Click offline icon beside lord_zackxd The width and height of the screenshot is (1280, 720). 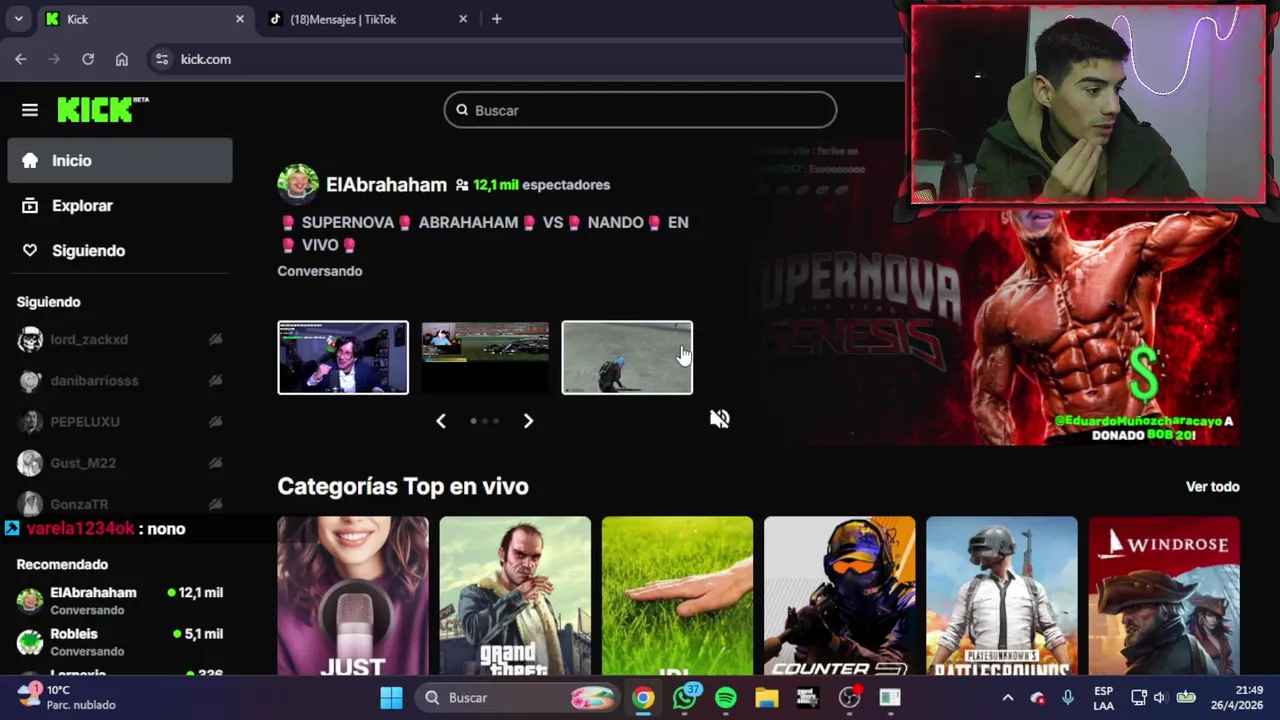[x=215, y=340]
